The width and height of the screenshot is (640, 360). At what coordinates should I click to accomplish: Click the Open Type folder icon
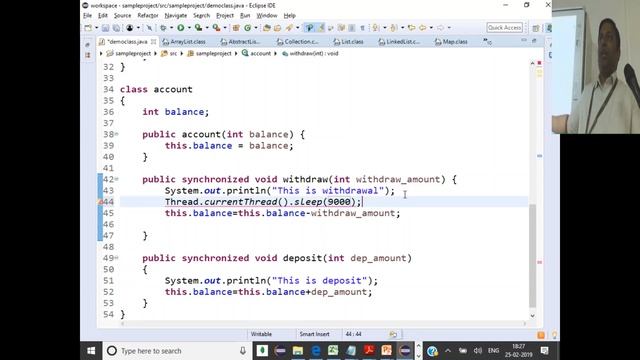(x=267, y=28)
